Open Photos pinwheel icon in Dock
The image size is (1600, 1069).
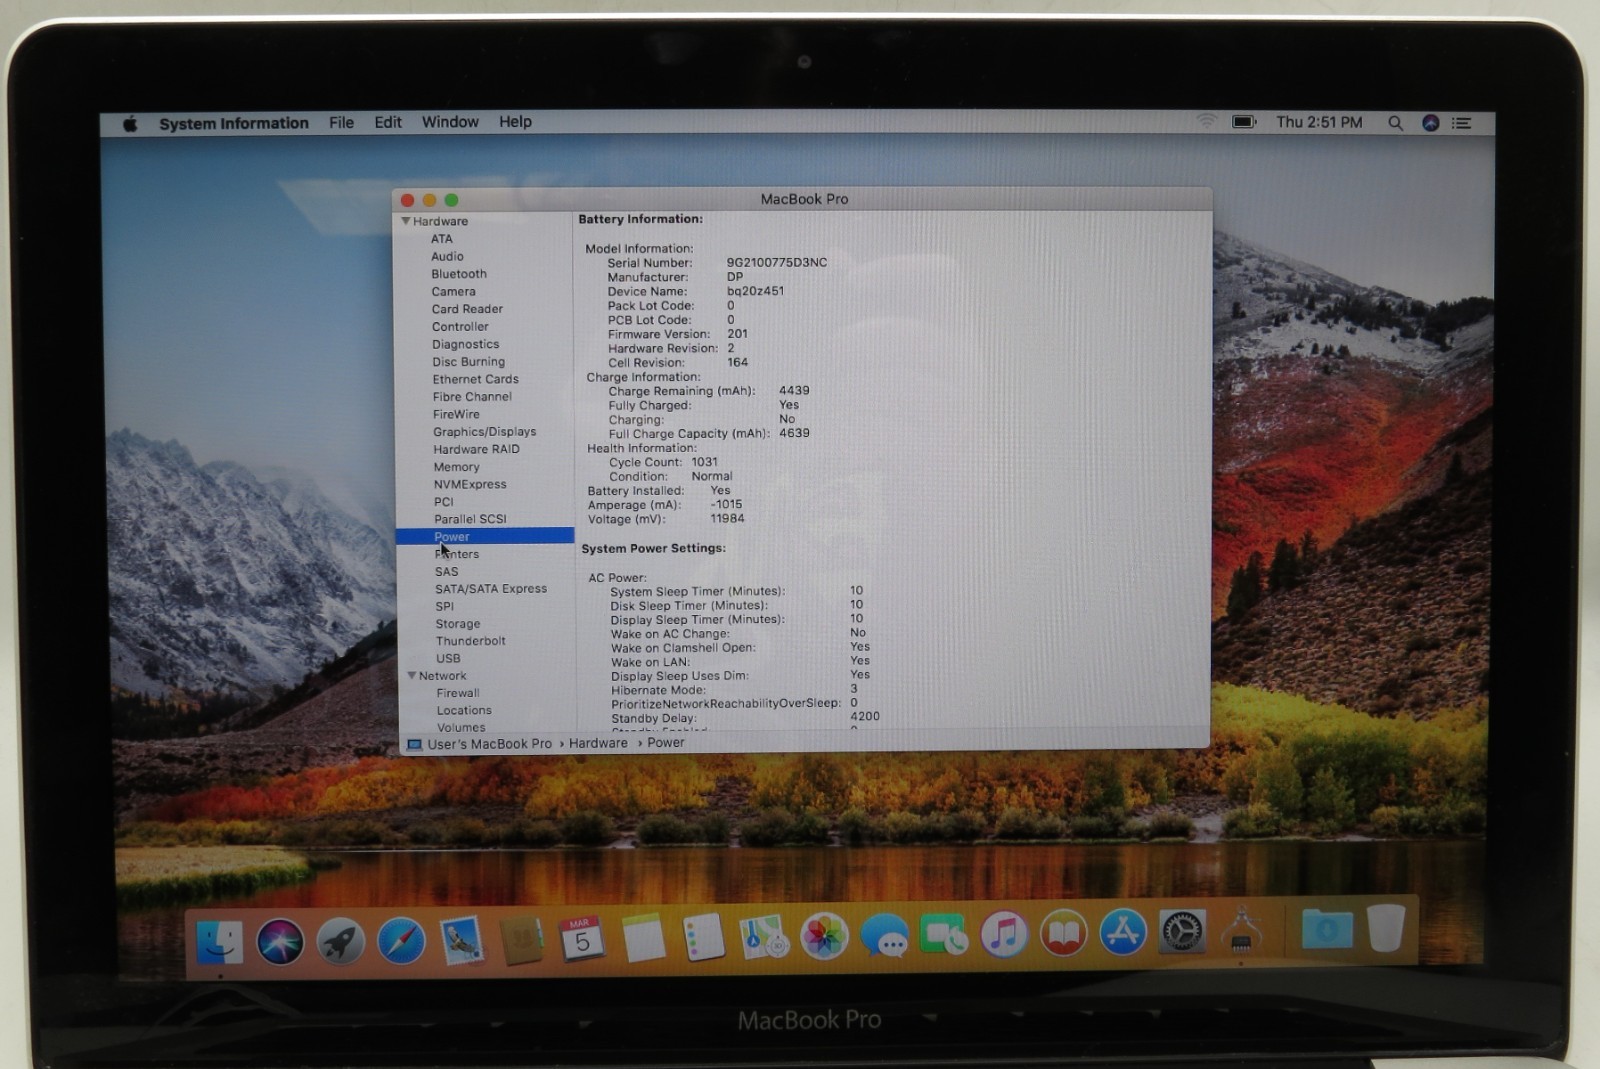point(825,937)
